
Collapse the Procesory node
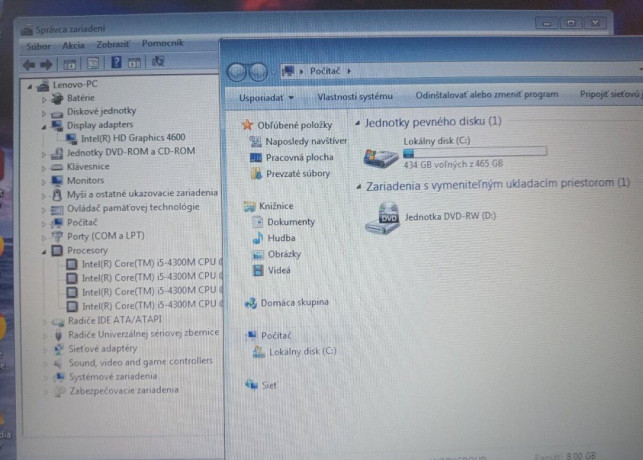point(43,252)
